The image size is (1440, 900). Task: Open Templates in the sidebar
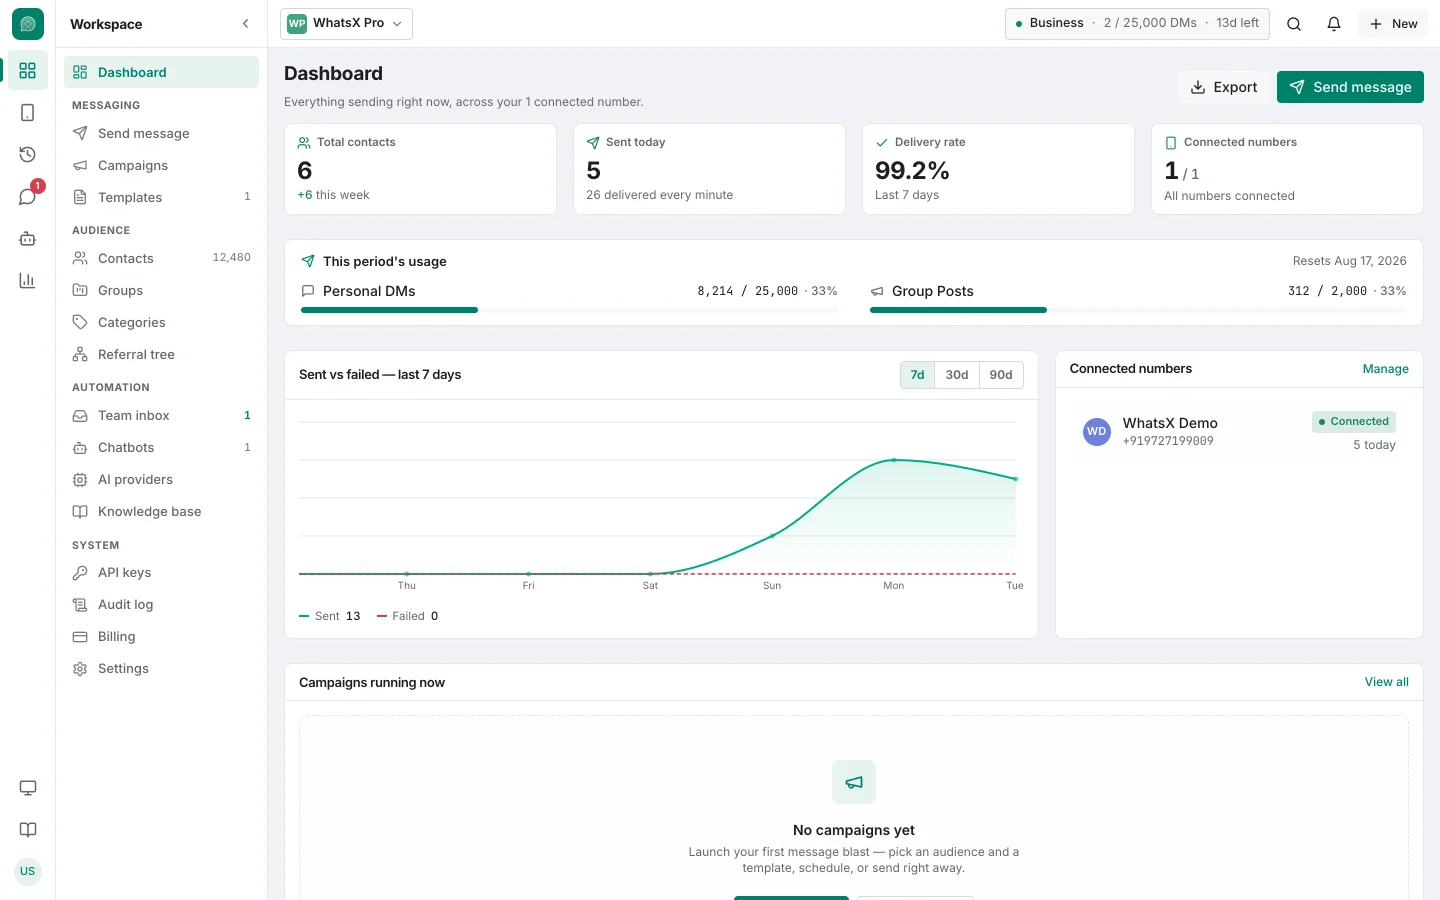click(161, 197)
